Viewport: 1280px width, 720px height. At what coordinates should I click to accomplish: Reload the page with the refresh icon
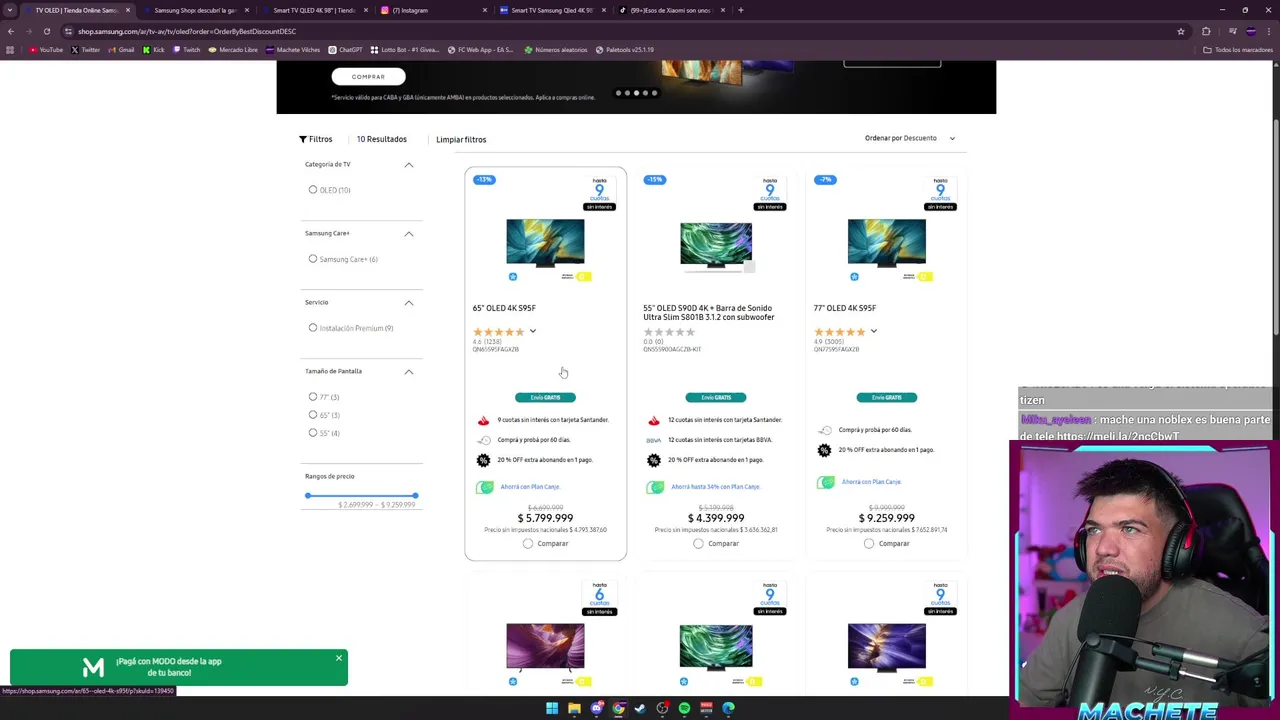(x=46, y=31)
